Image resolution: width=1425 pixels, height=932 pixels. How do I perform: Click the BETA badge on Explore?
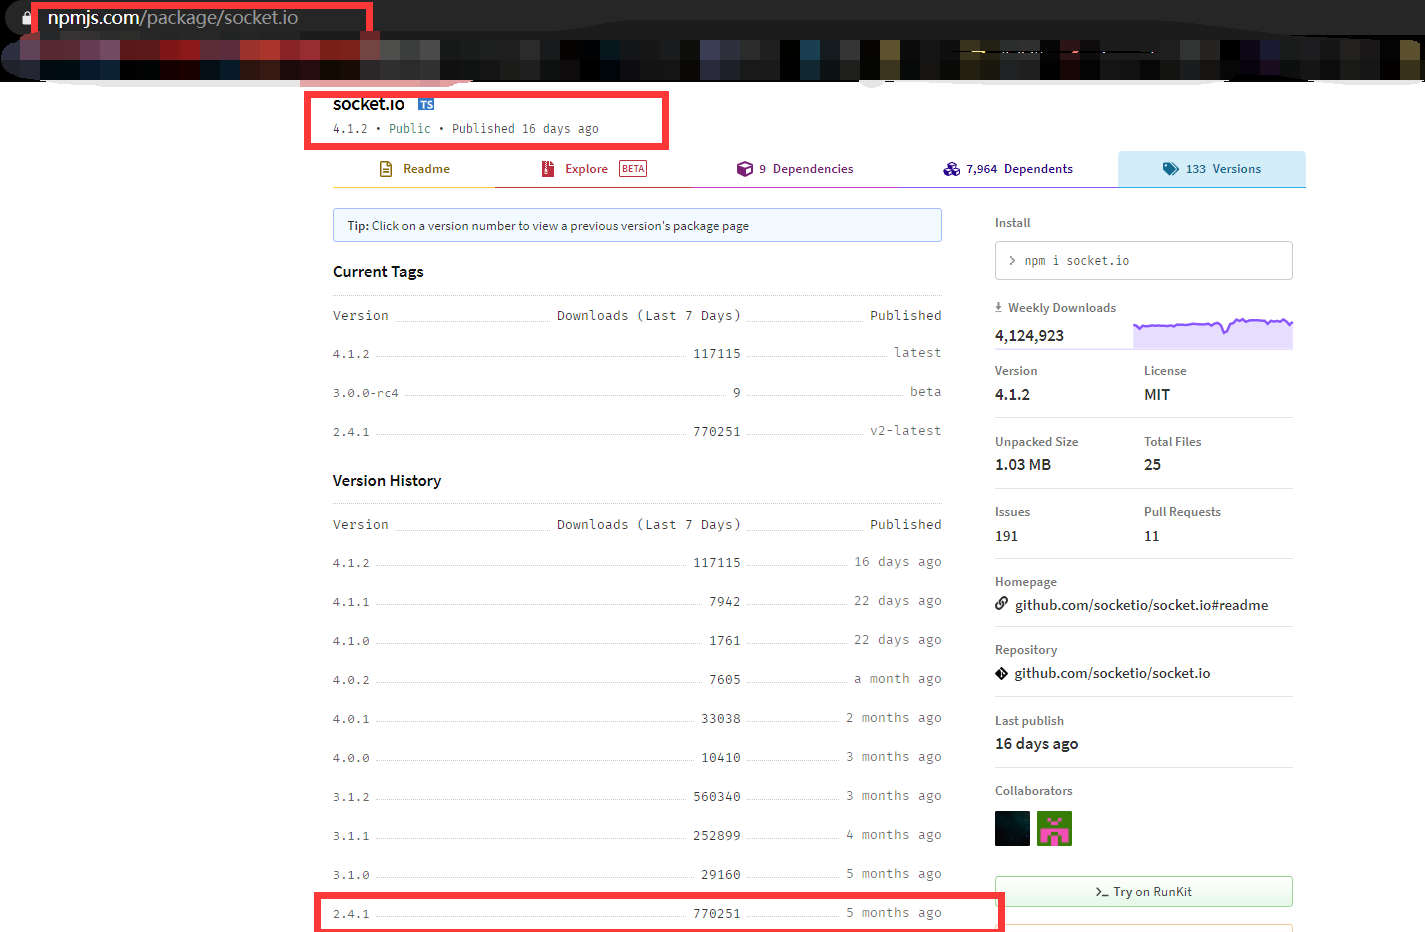633,169
